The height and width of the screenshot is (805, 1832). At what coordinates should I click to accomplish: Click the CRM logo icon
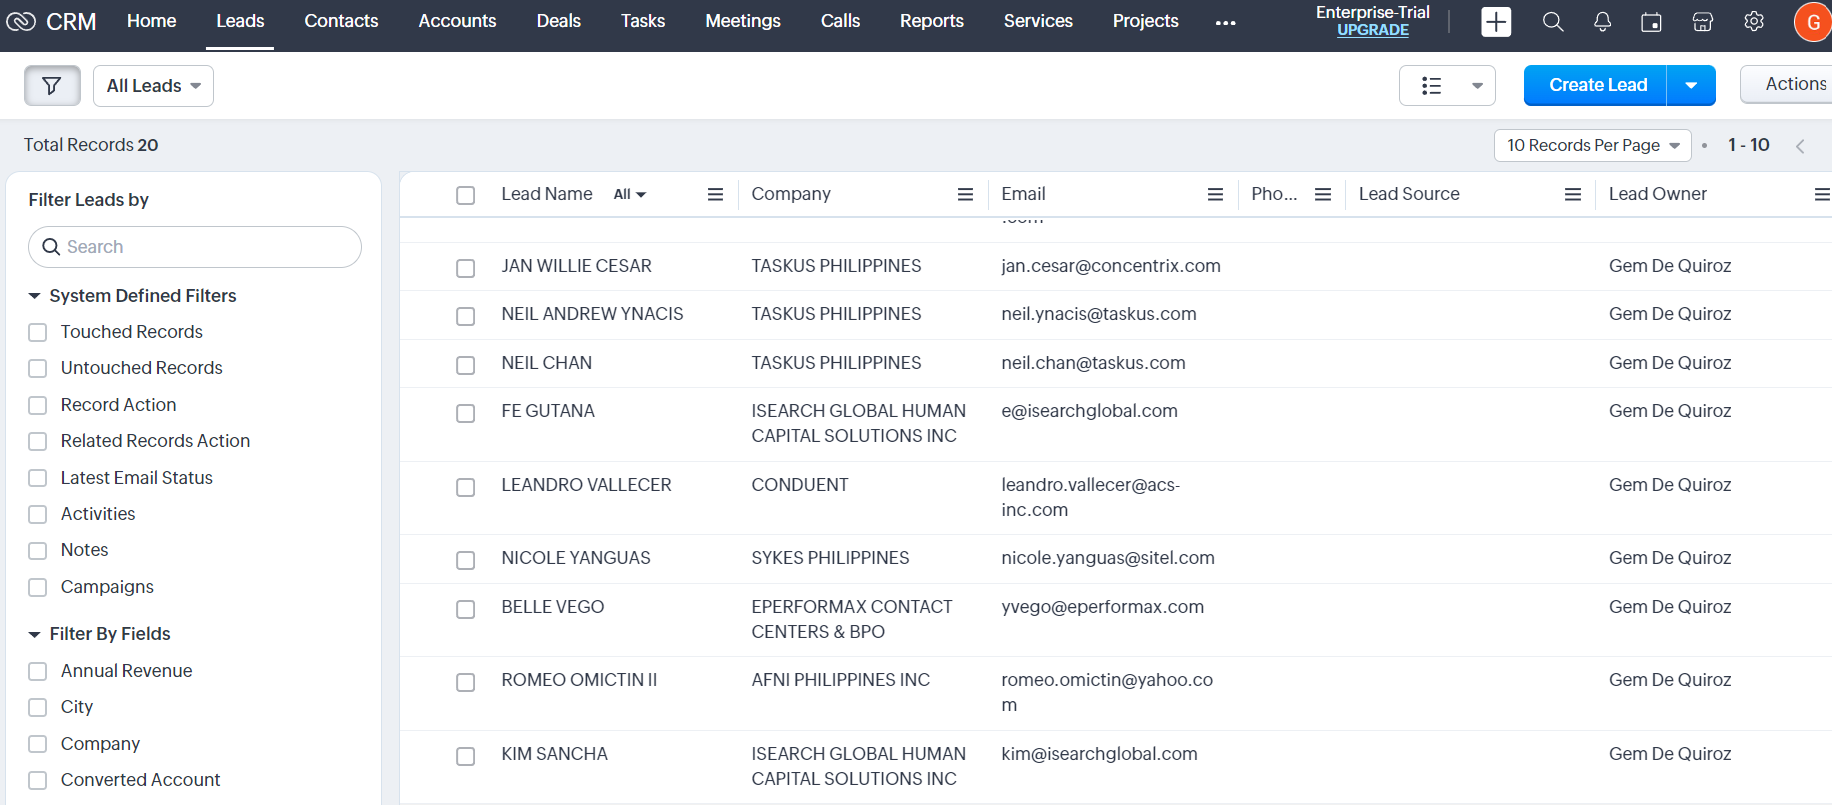(21, 21)
